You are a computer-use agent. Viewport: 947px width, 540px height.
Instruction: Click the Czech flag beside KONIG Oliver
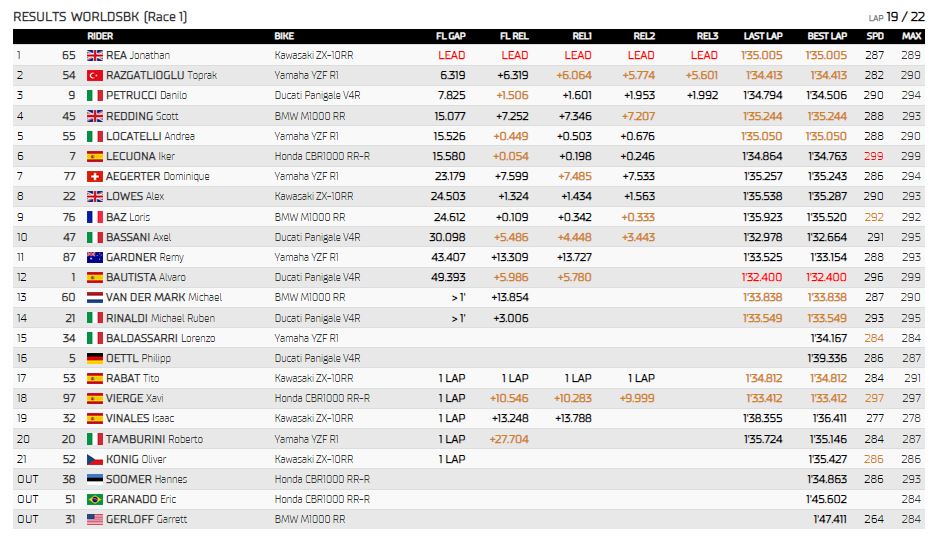[x=95, y=459]
